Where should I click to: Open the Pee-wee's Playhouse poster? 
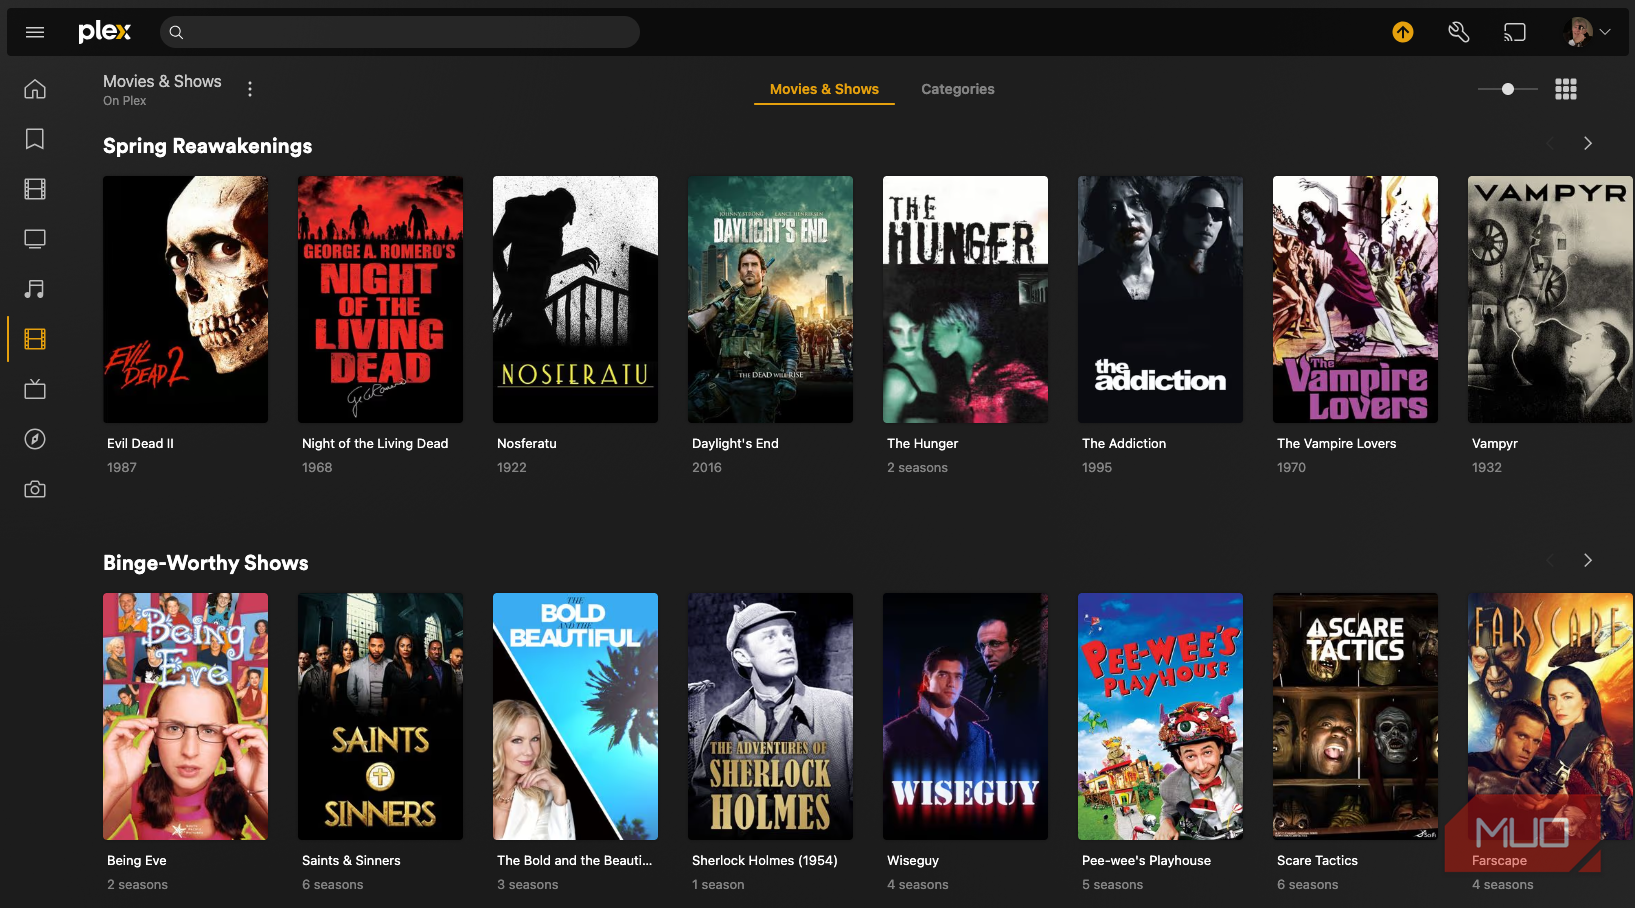pyautogui.click(x=1160, y=716)
